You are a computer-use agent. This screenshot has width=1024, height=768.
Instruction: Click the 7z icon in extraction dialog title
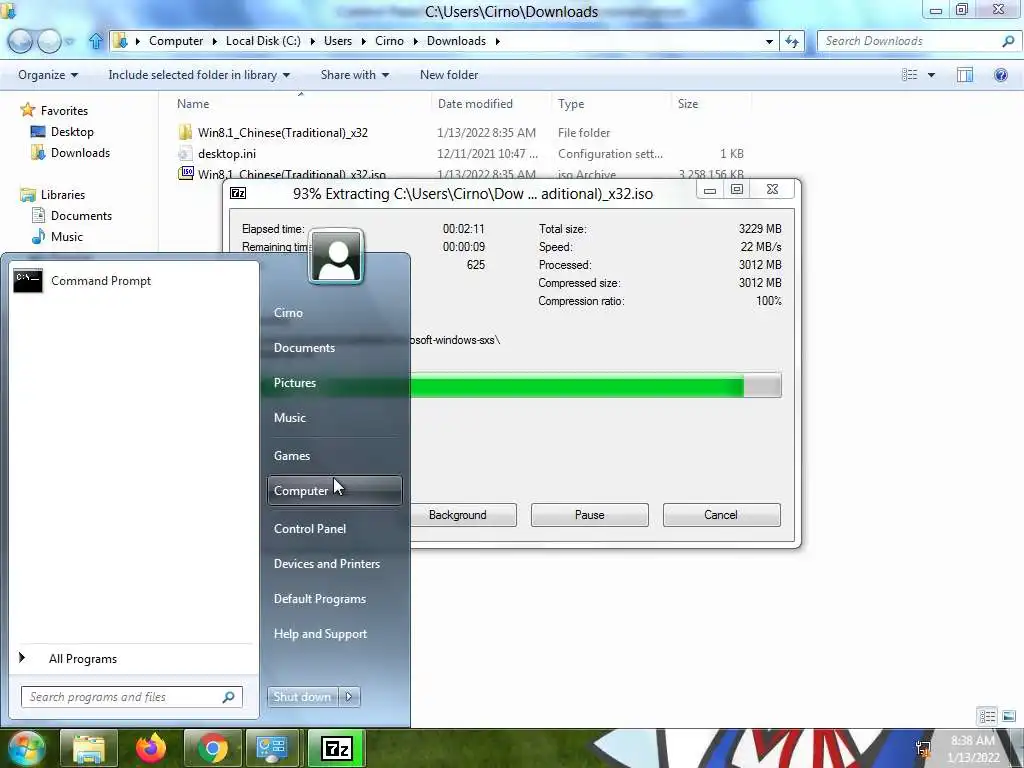pyautogui.click(x=238, y=193)
